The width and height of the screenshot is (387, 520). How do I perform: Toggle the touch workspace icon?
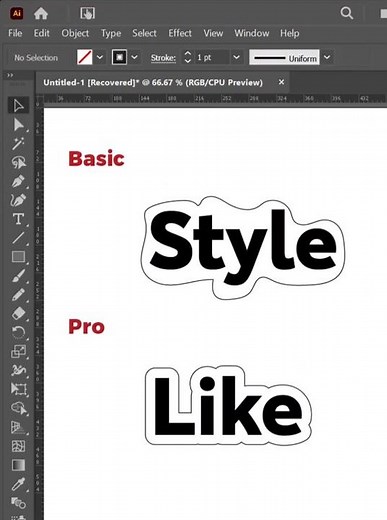(87, 13)
